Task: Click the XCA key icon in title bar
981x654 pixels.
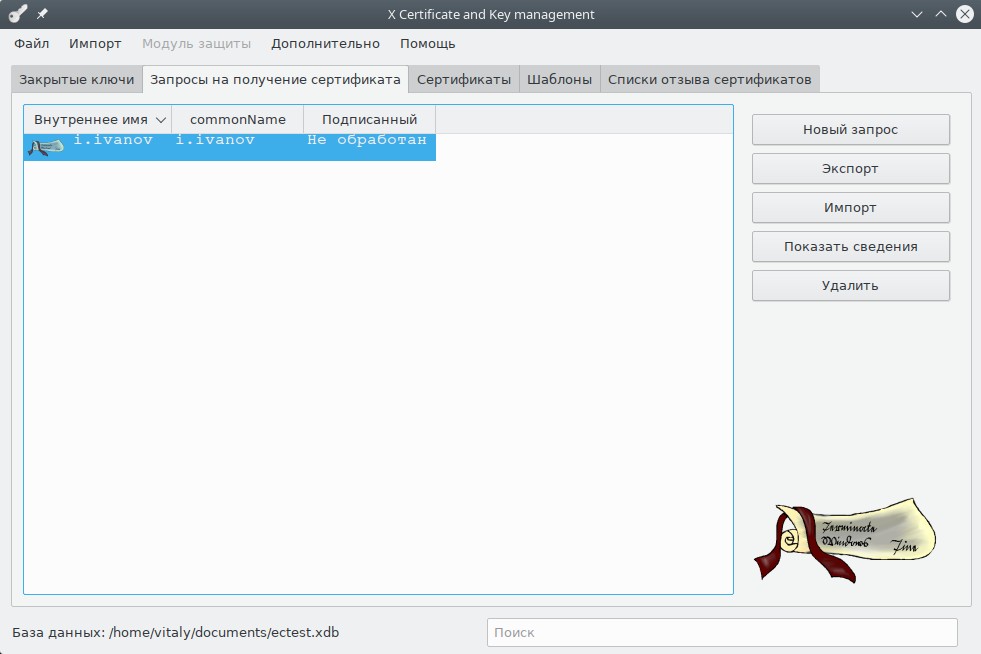Action: pyautogui.click(x=17, y=14)
